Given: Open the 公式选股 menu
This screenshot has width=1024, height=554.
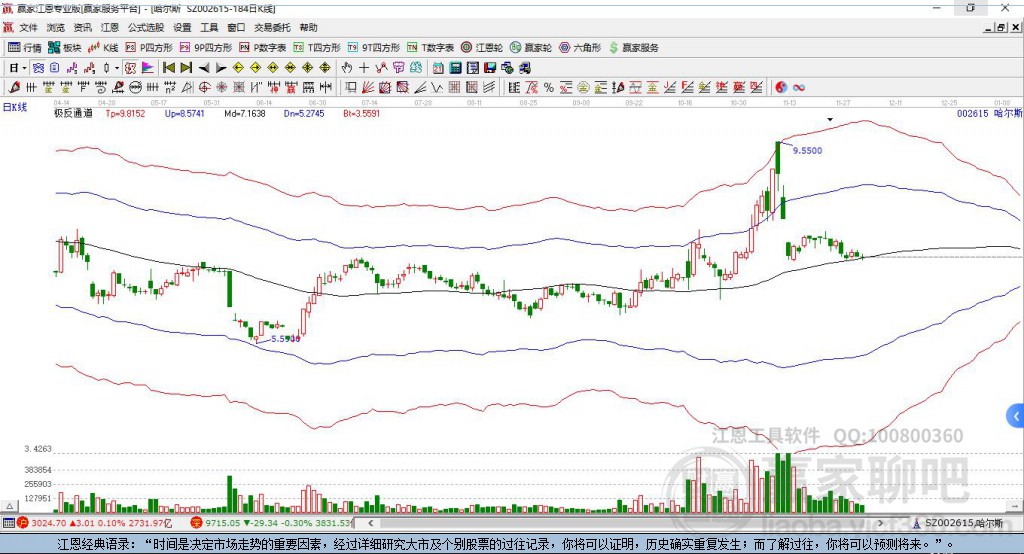Looking at the screenshot, I should tap(146, 27).
